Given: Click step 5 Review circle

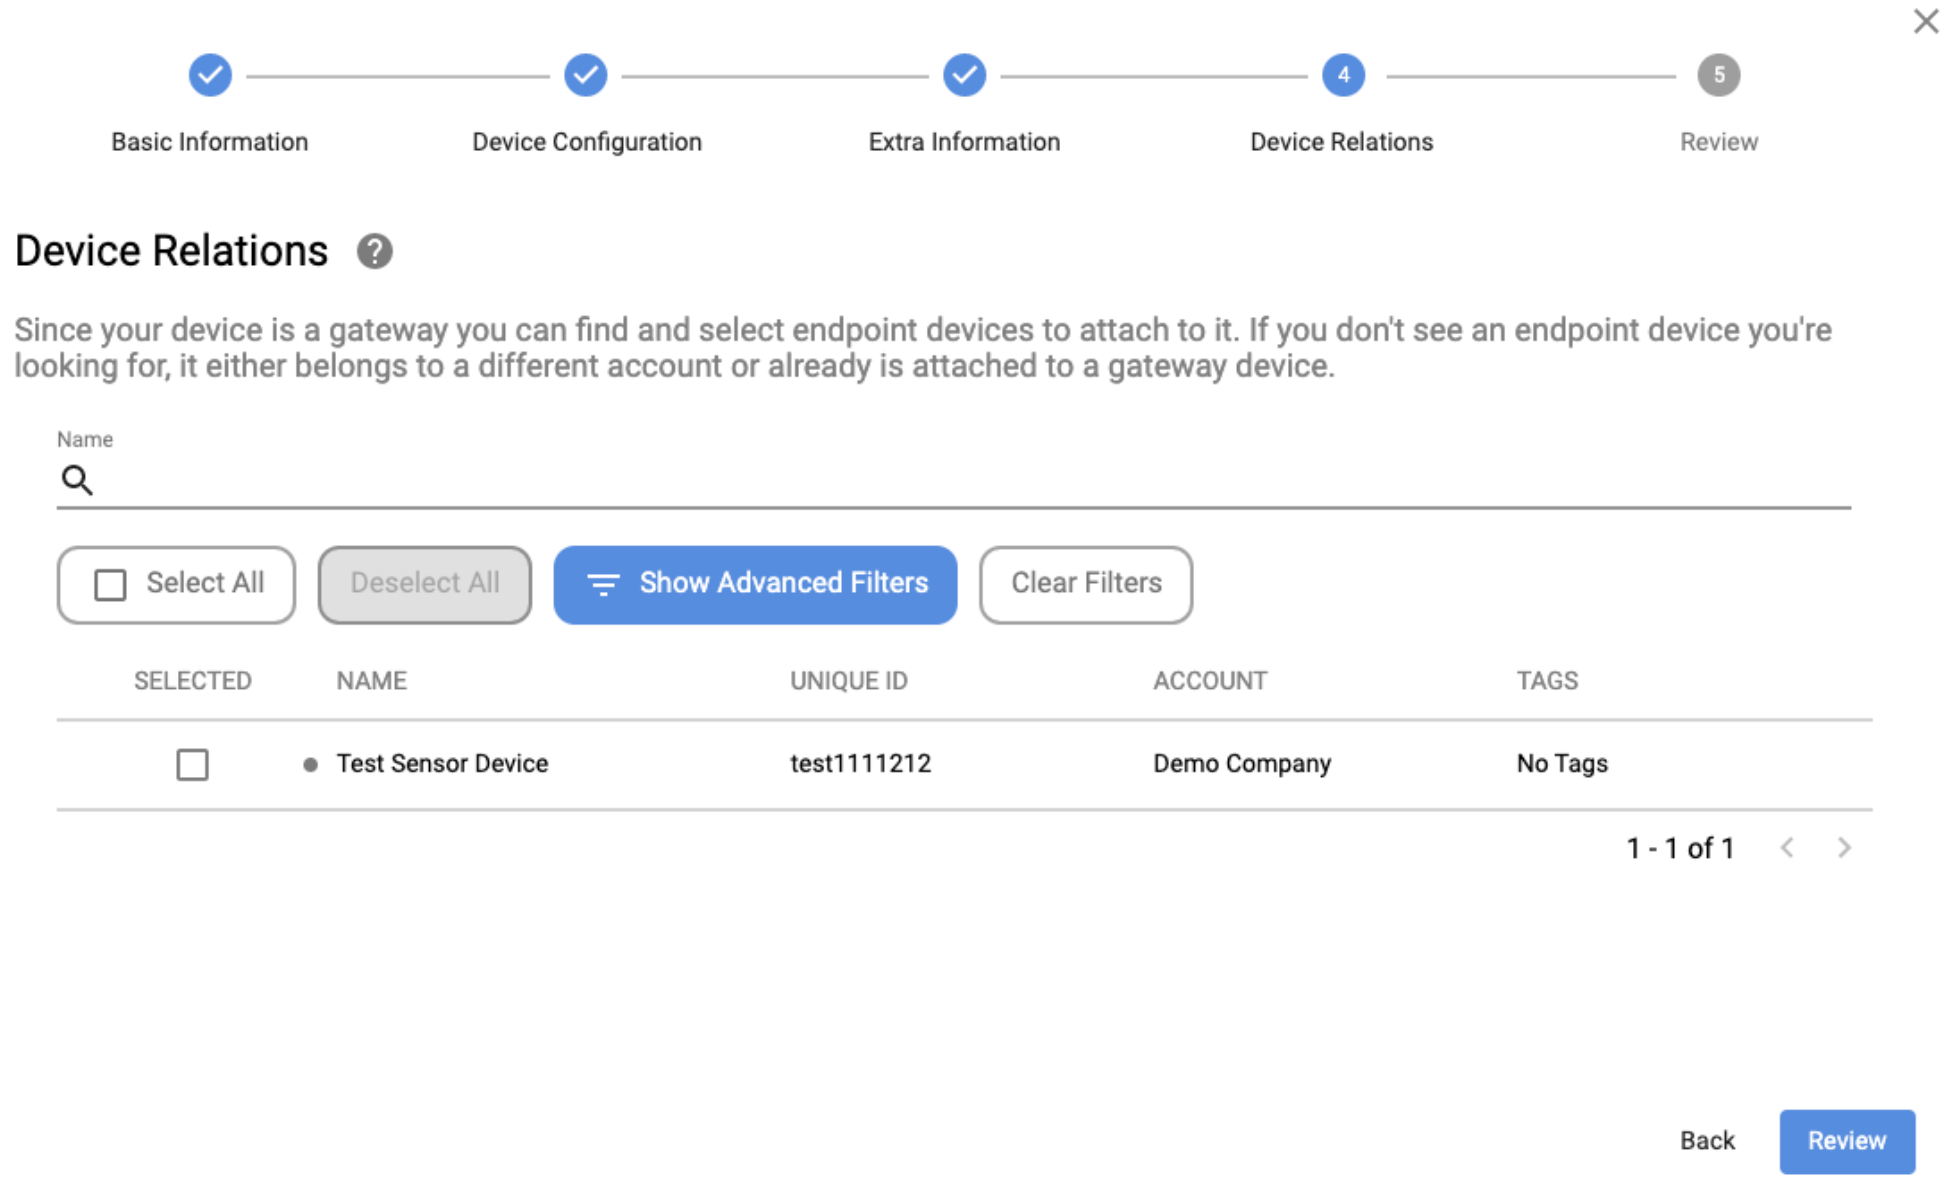Looking at the screenshot, I should click(1718, 75).
